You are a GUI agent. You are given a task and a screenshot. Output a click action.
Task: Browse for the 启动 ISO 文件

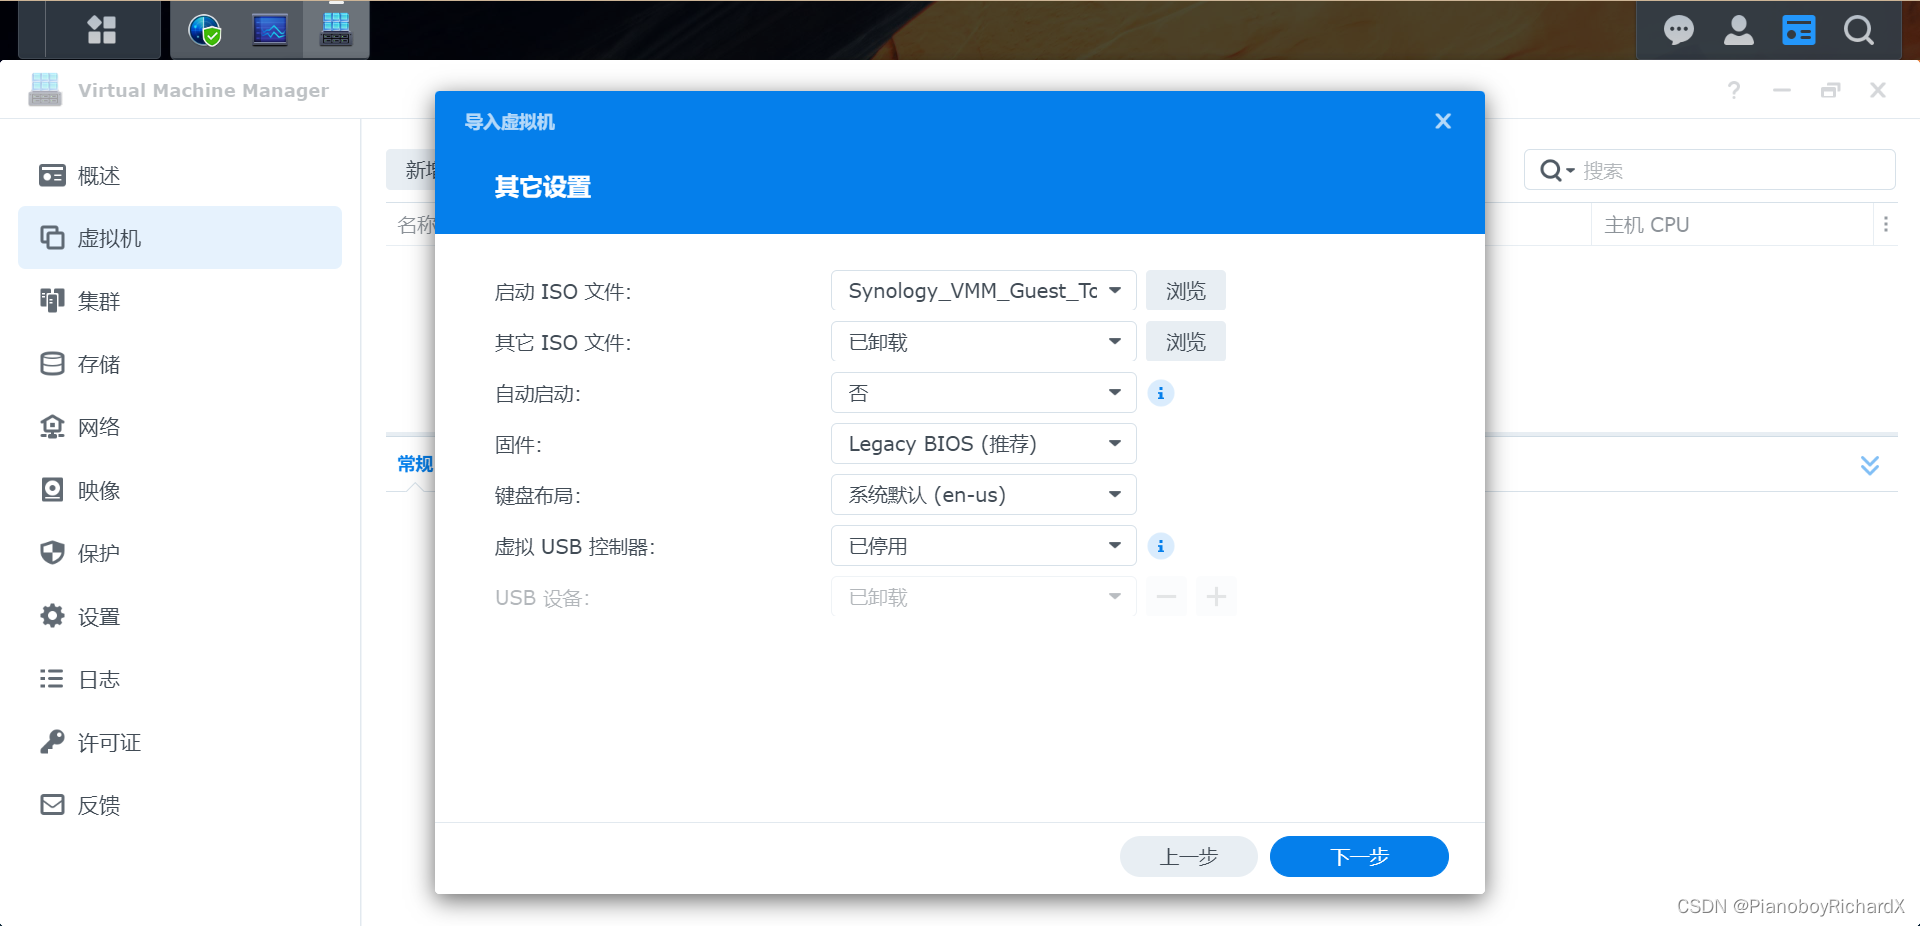1186,291
